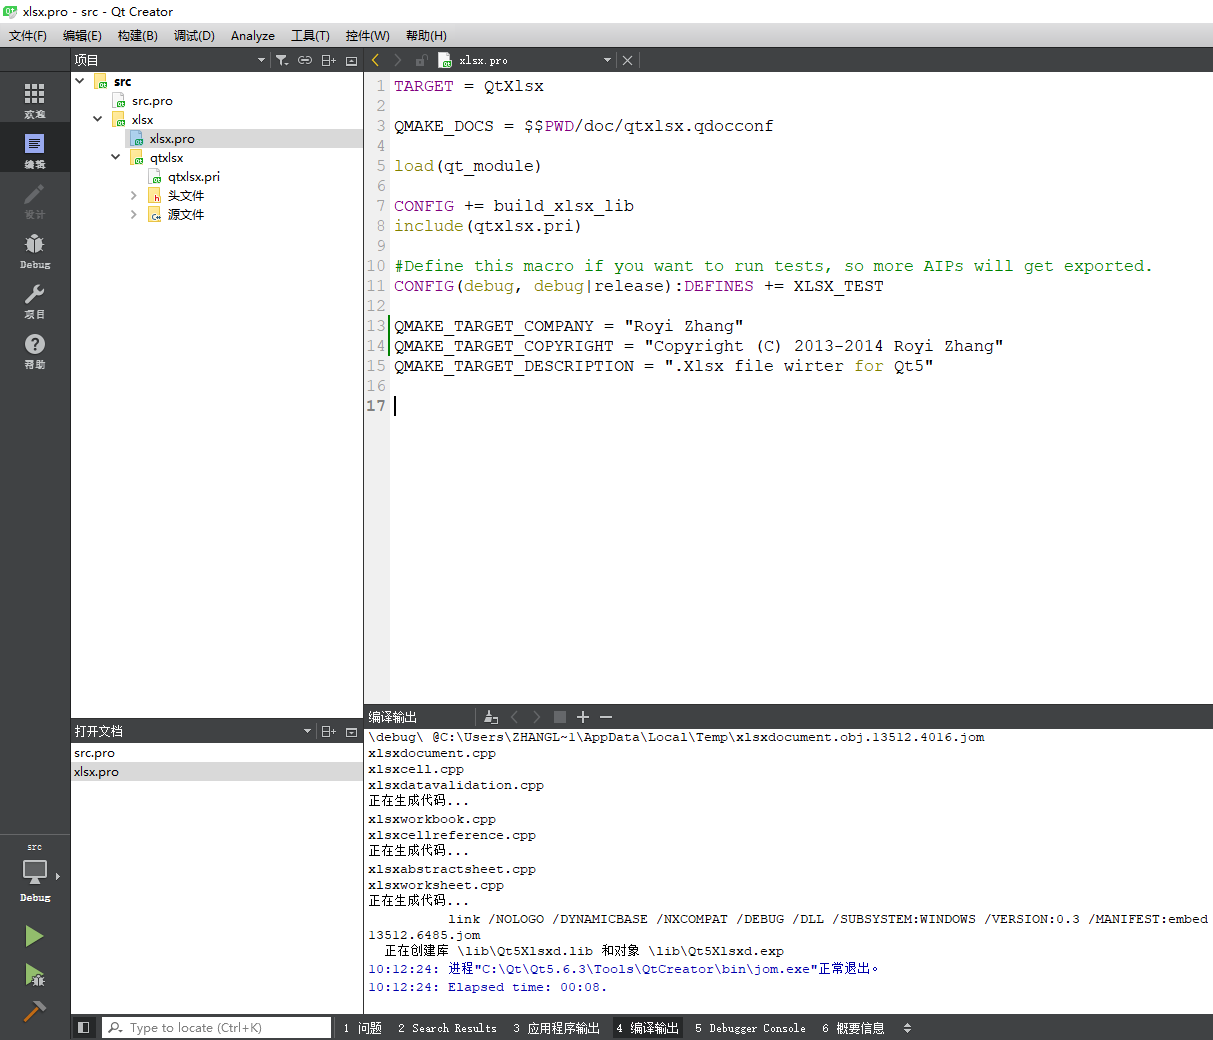Collapse the xlsx folder in tree

(x=97, y=119)
